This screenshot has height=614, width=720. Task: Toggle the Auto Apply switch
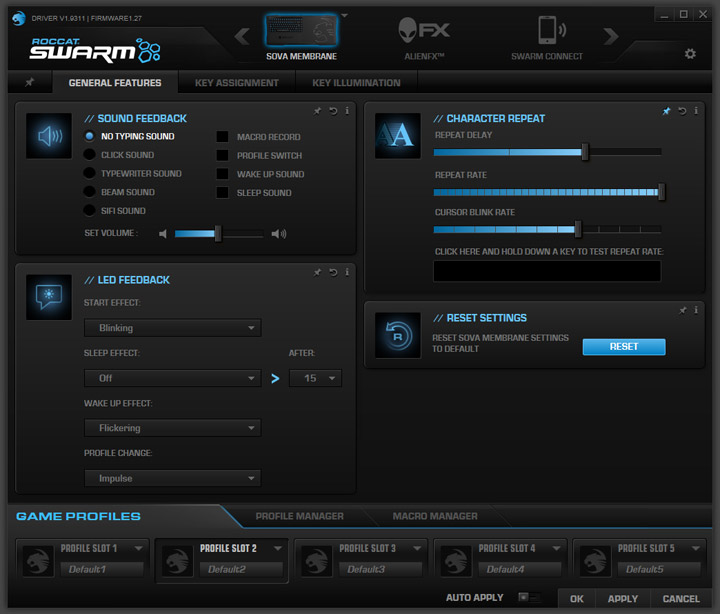(529, 597)
